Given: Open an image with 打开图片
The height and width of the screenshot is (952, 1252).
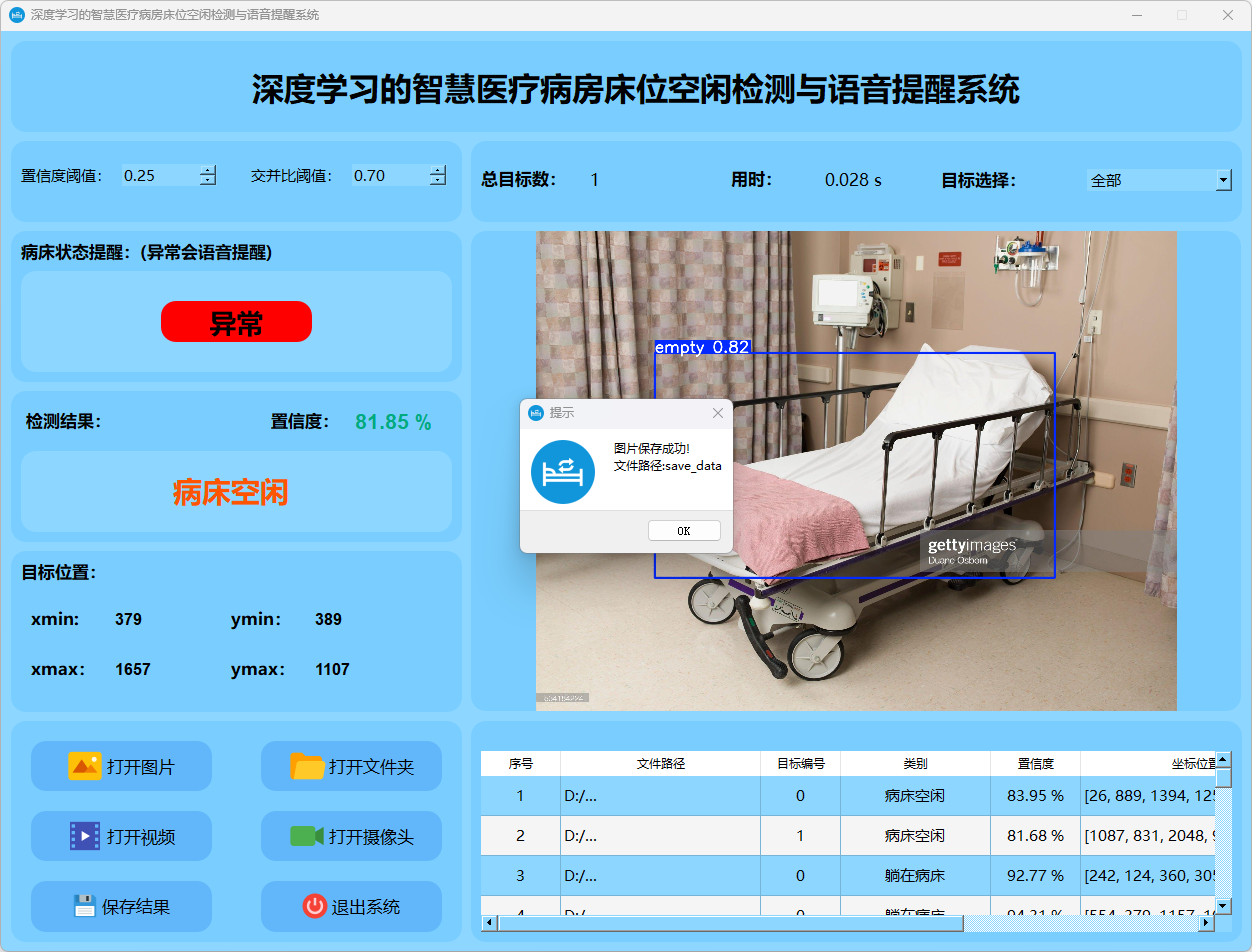Looking at the screenshot, I should coord(121,766).
